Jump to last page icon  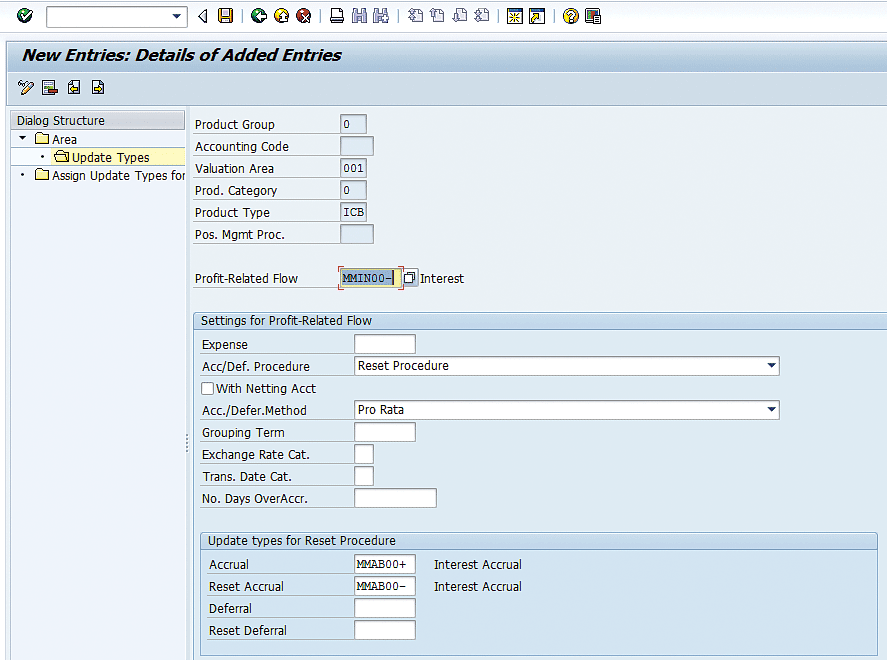point(482,16)
